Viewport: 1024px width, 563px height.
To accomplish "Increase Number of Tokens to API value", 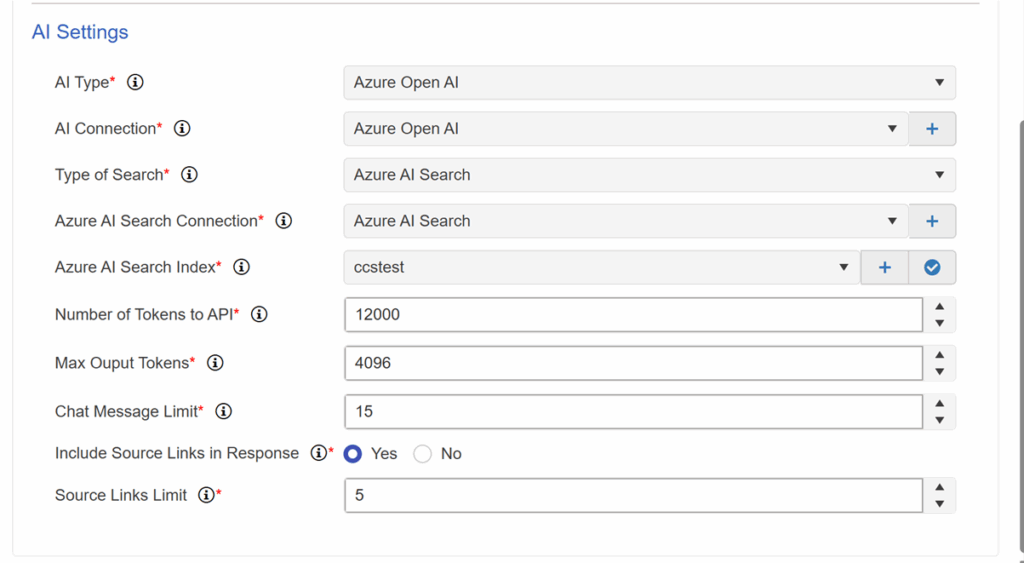I will click(x=940, y=306).
